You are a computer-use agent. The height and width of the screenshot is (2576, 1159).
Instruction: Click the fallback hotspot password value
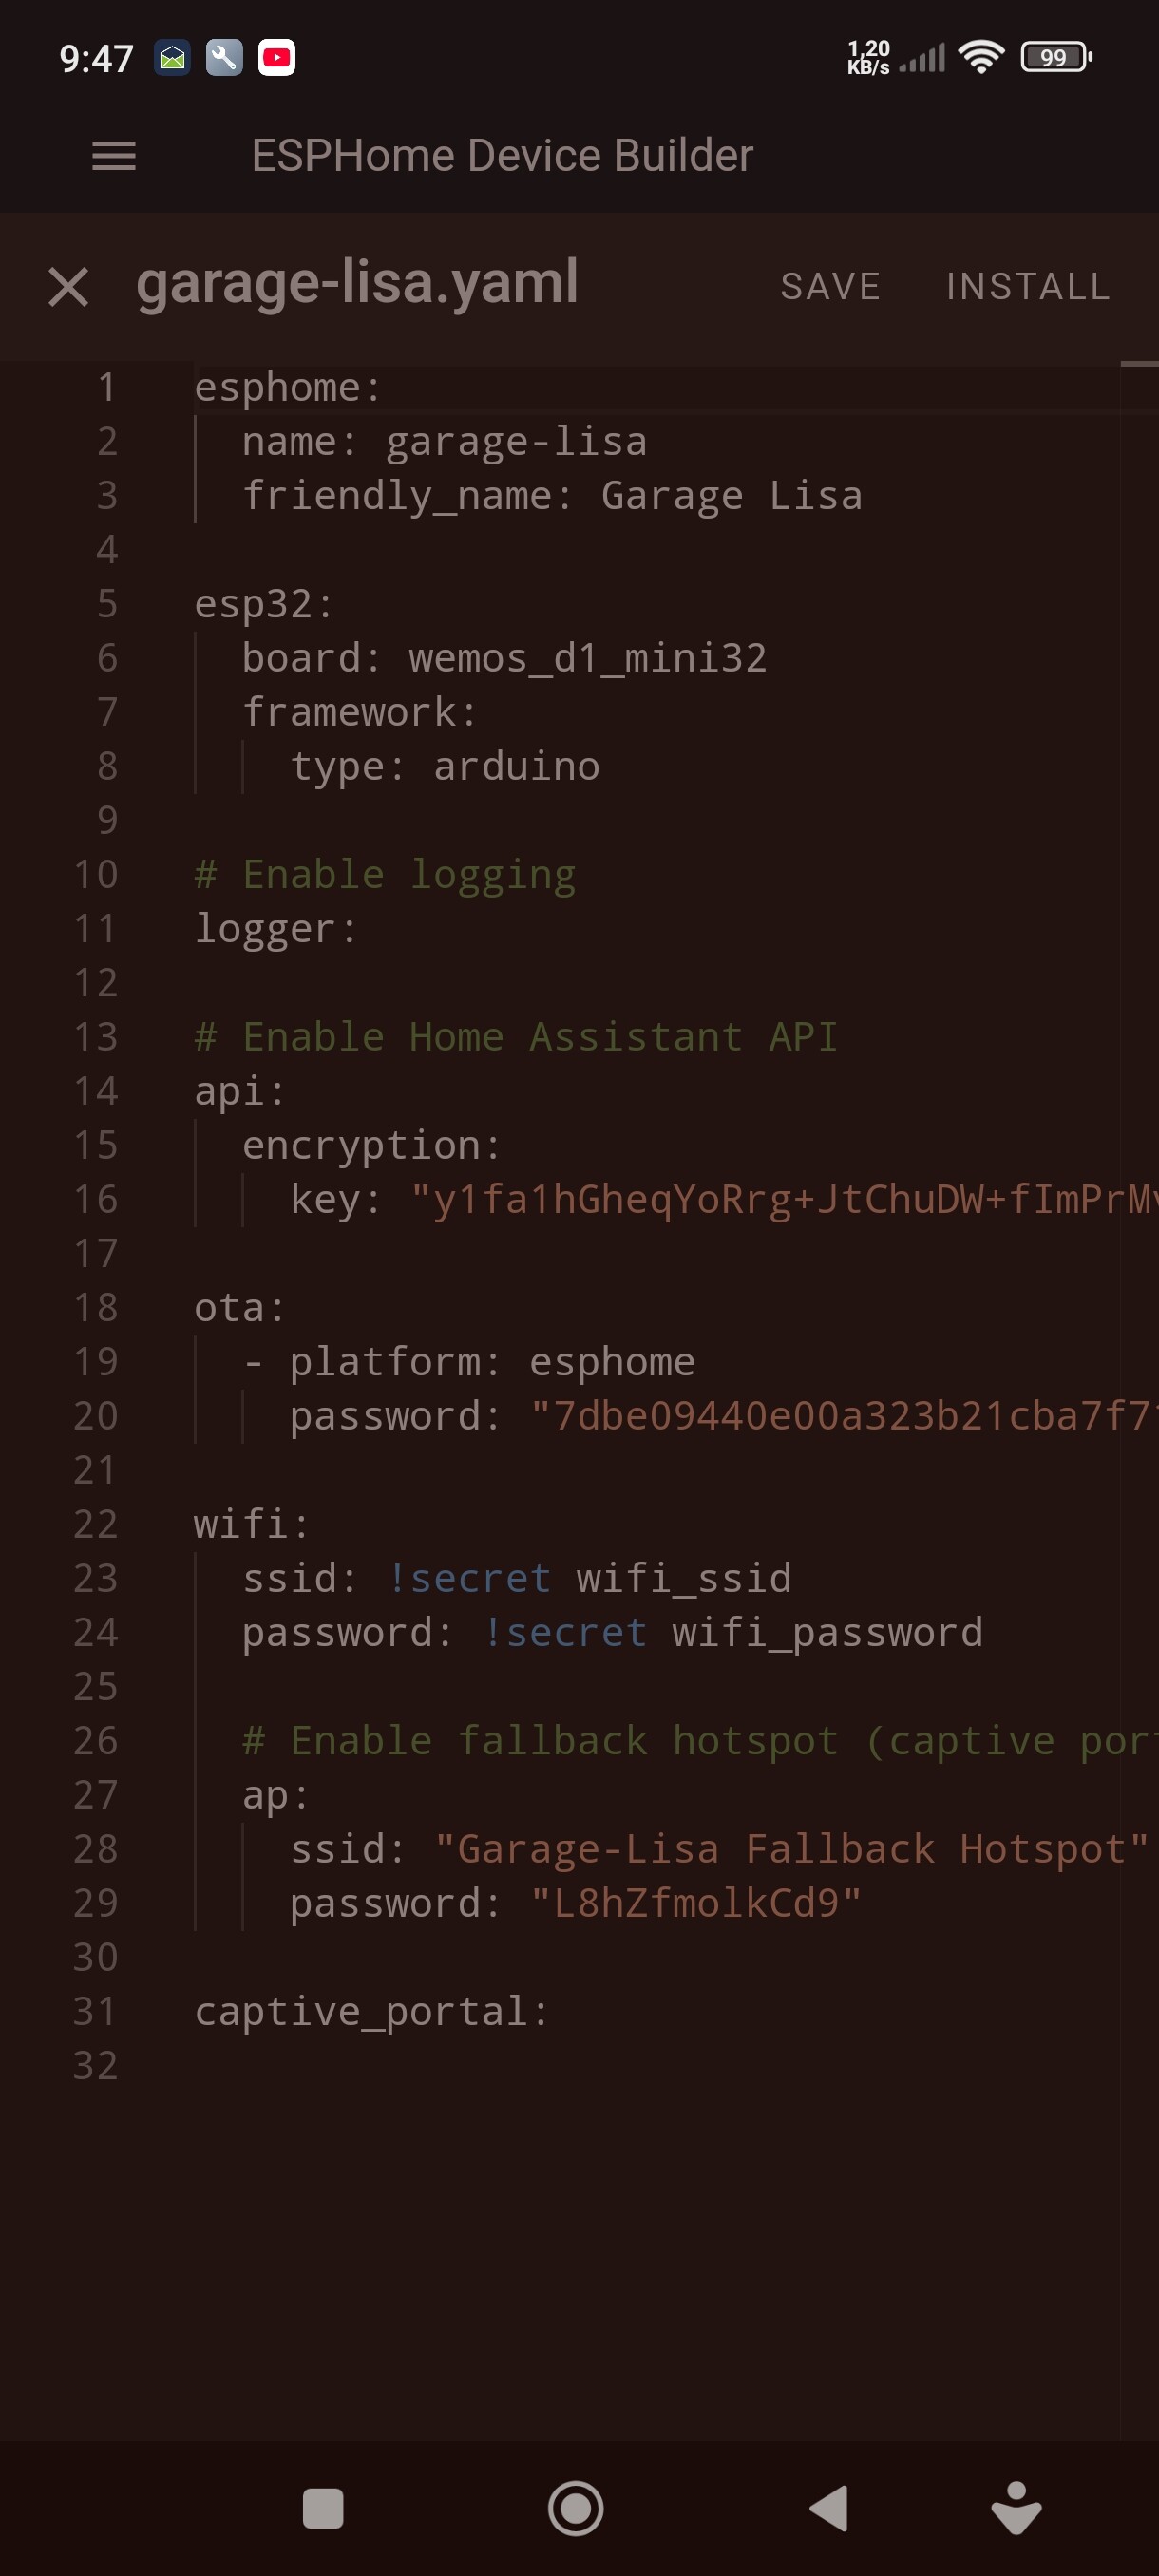tap(696, 1903)
